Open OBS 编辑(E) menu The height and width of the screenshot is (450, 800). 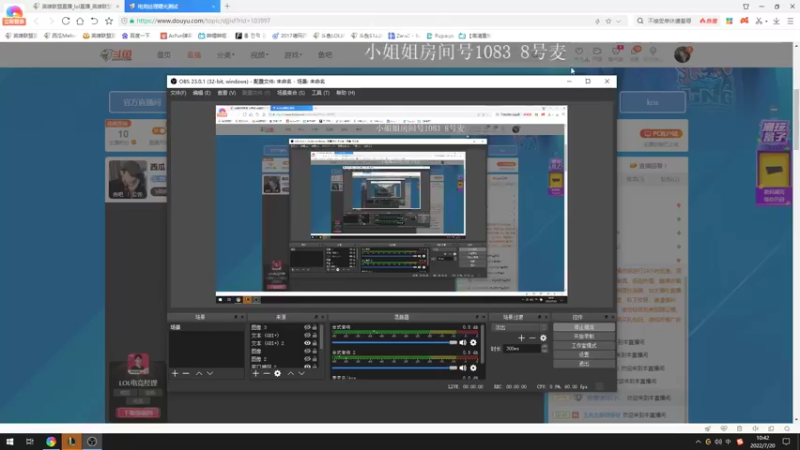click(202, 93)
